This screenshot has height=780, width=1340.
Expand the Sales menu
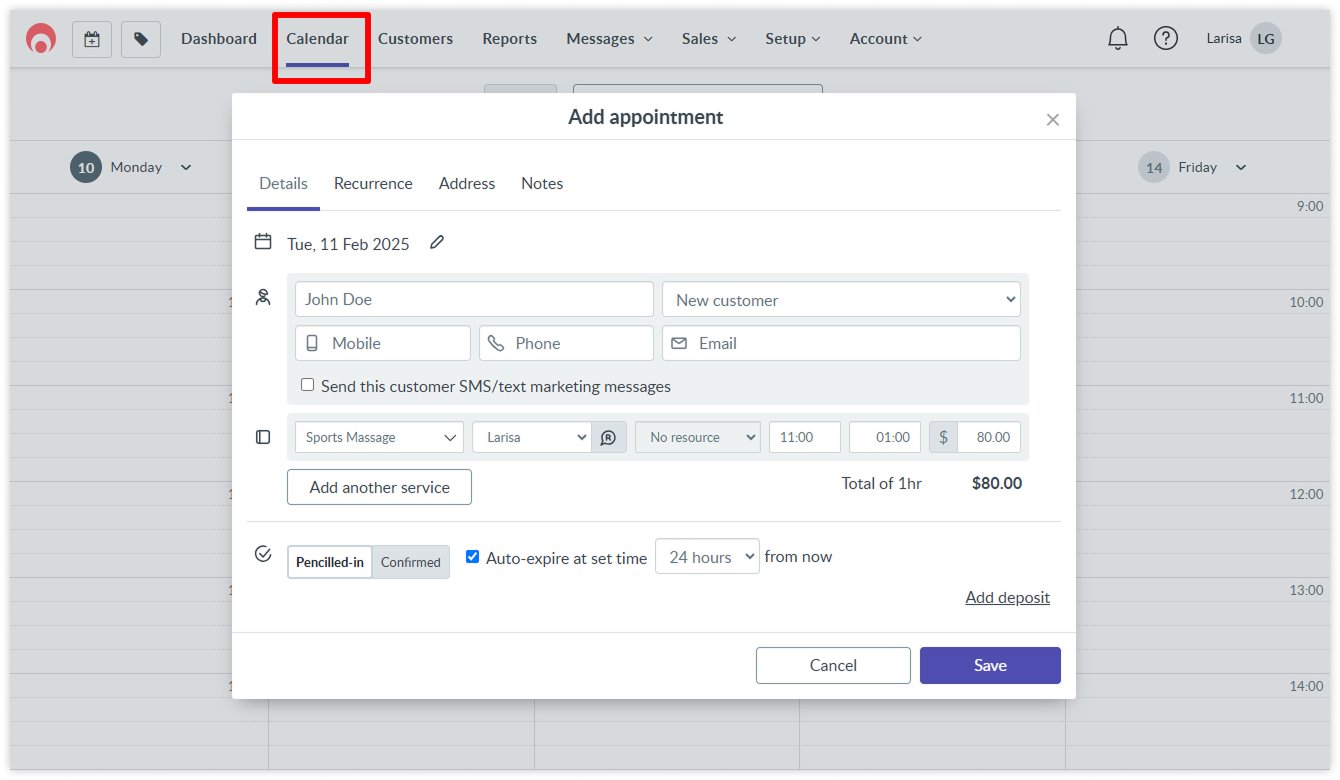(x=709, y=39)
